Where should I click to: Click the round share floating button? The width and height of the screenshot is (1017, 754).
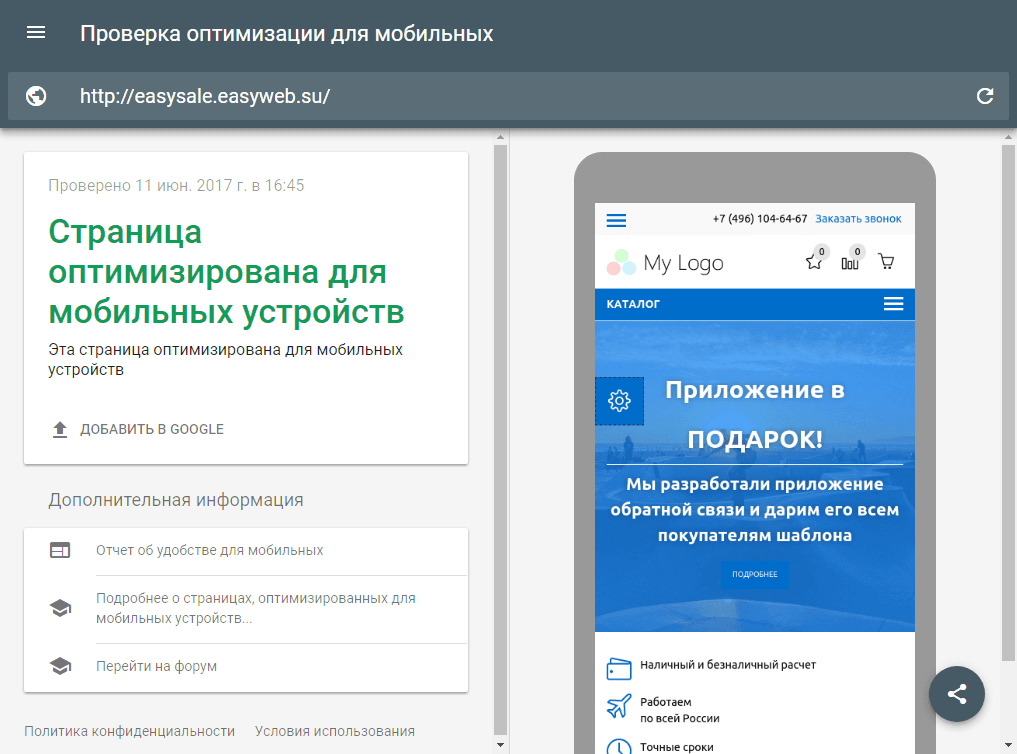coord(957,694)
